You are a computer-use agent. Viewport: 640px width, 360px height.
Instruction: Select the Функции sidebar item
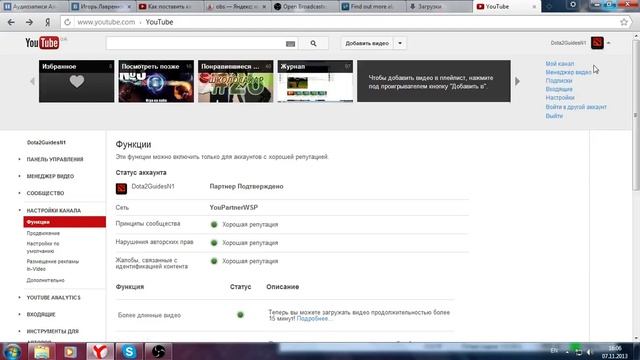(x=64, y=222)
